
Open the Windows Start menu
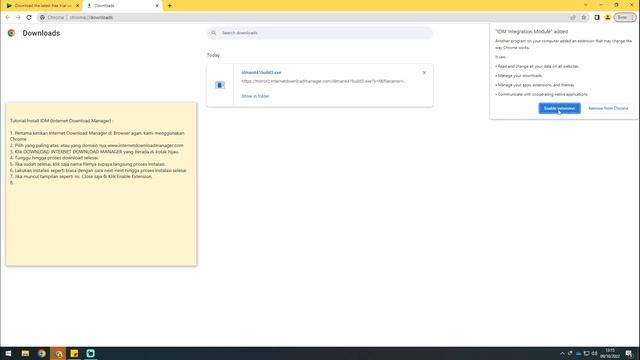pyautogui.click(x=8, y=353)
